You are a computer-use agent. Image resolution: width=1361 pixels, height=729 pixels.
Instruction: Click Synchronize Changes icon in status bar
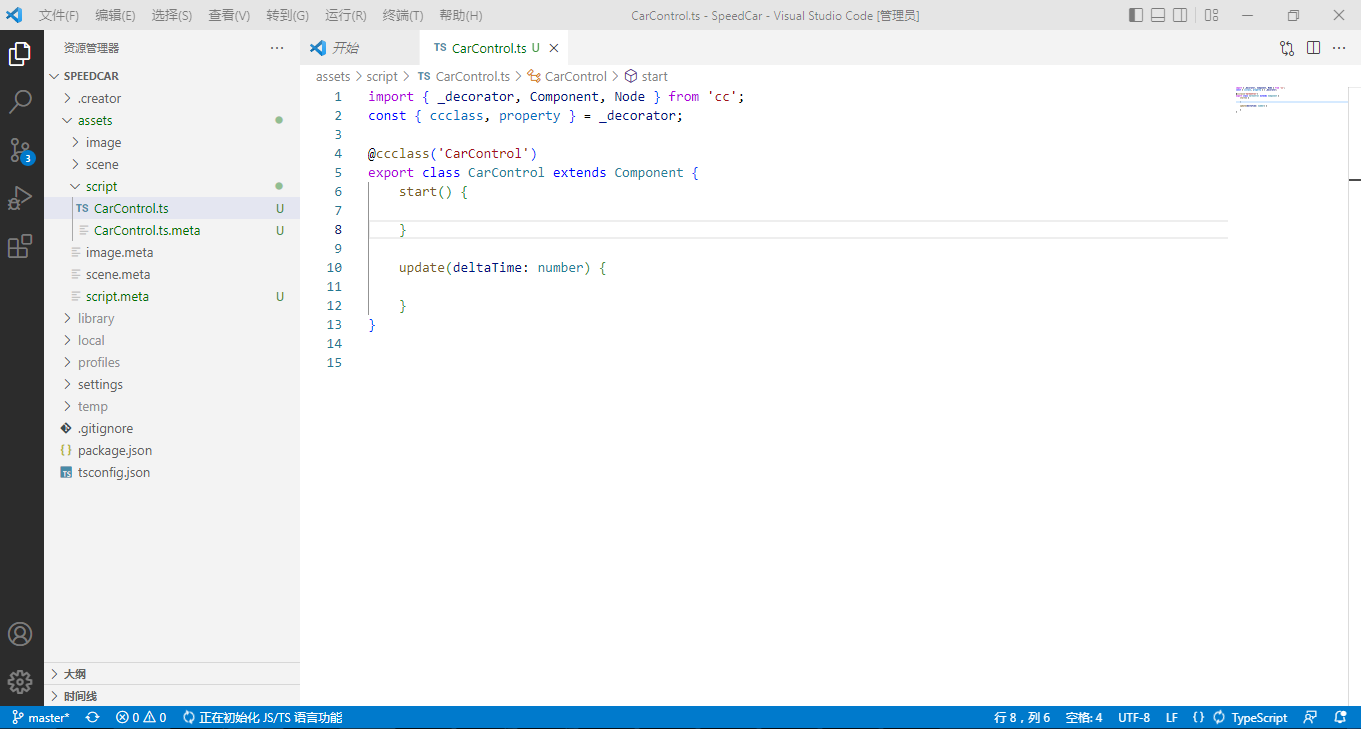(x=93, y=718)
